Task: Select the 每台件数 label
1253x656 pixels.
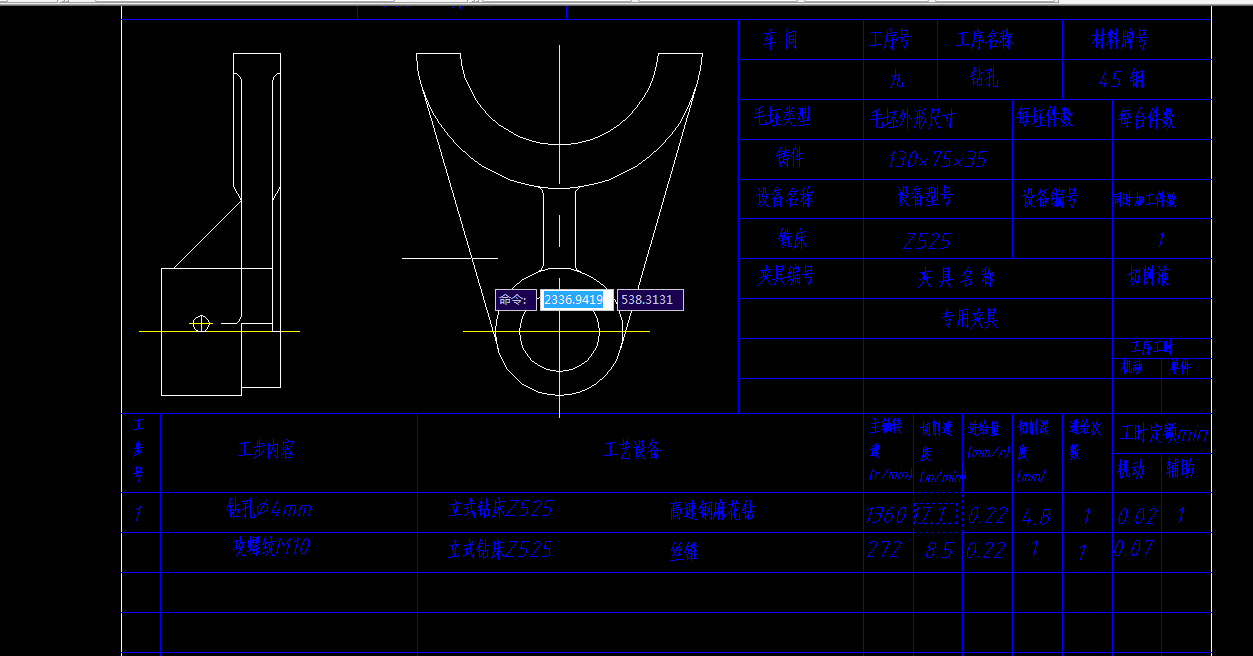Action: point(1147,118)
